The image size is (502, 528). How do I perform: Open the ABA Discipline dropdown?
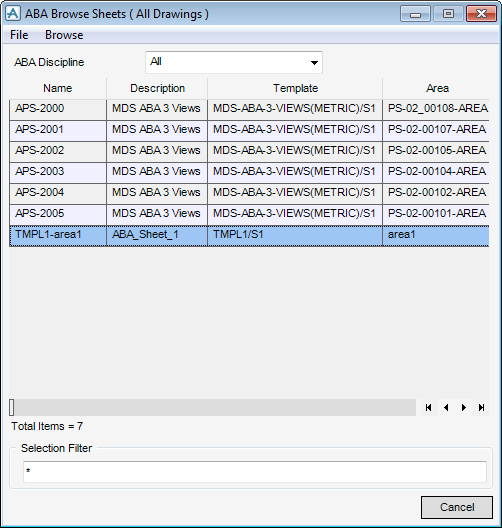coord(234,62)
